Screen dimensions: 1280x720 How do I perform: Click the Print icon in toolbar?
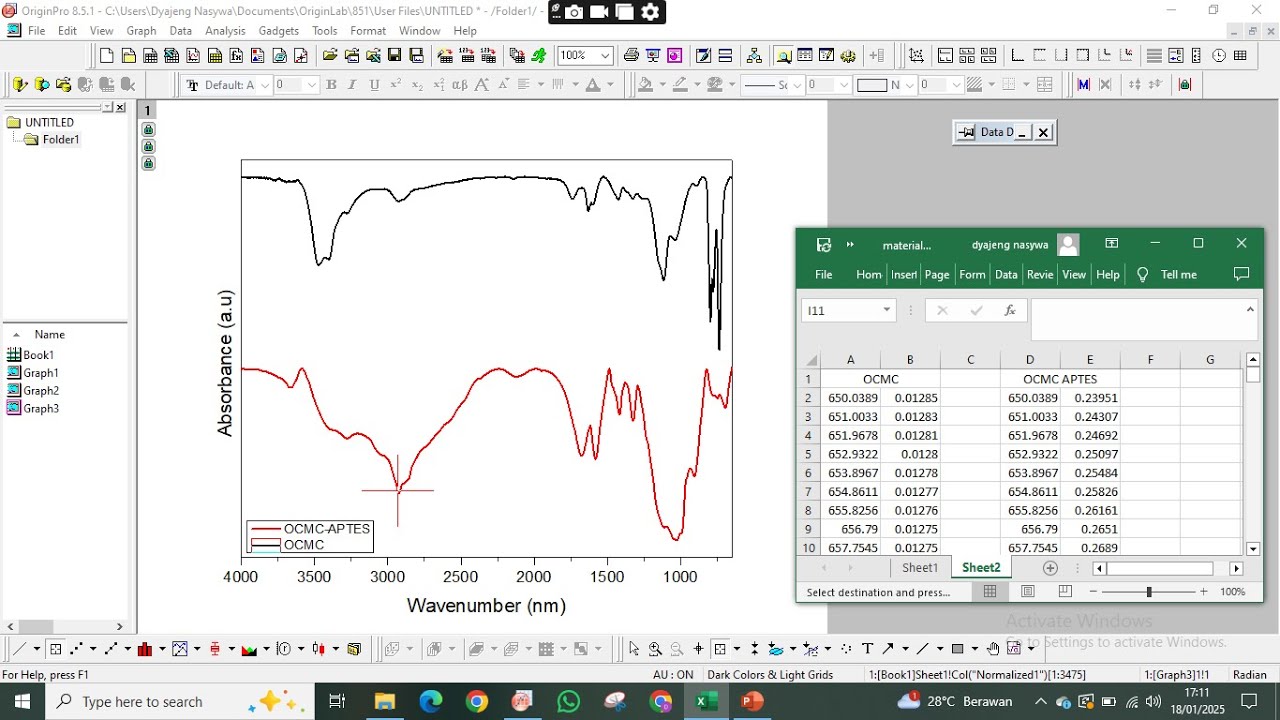tap(631, 56)
